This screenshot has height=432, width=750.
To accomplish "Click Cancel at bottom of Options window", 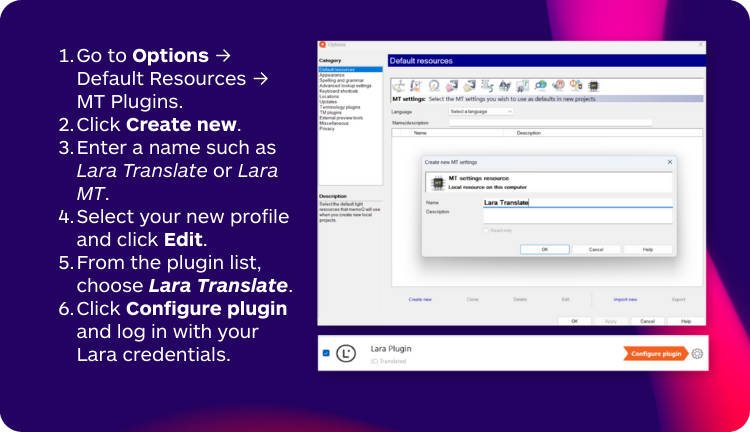I will pos(647,321).
